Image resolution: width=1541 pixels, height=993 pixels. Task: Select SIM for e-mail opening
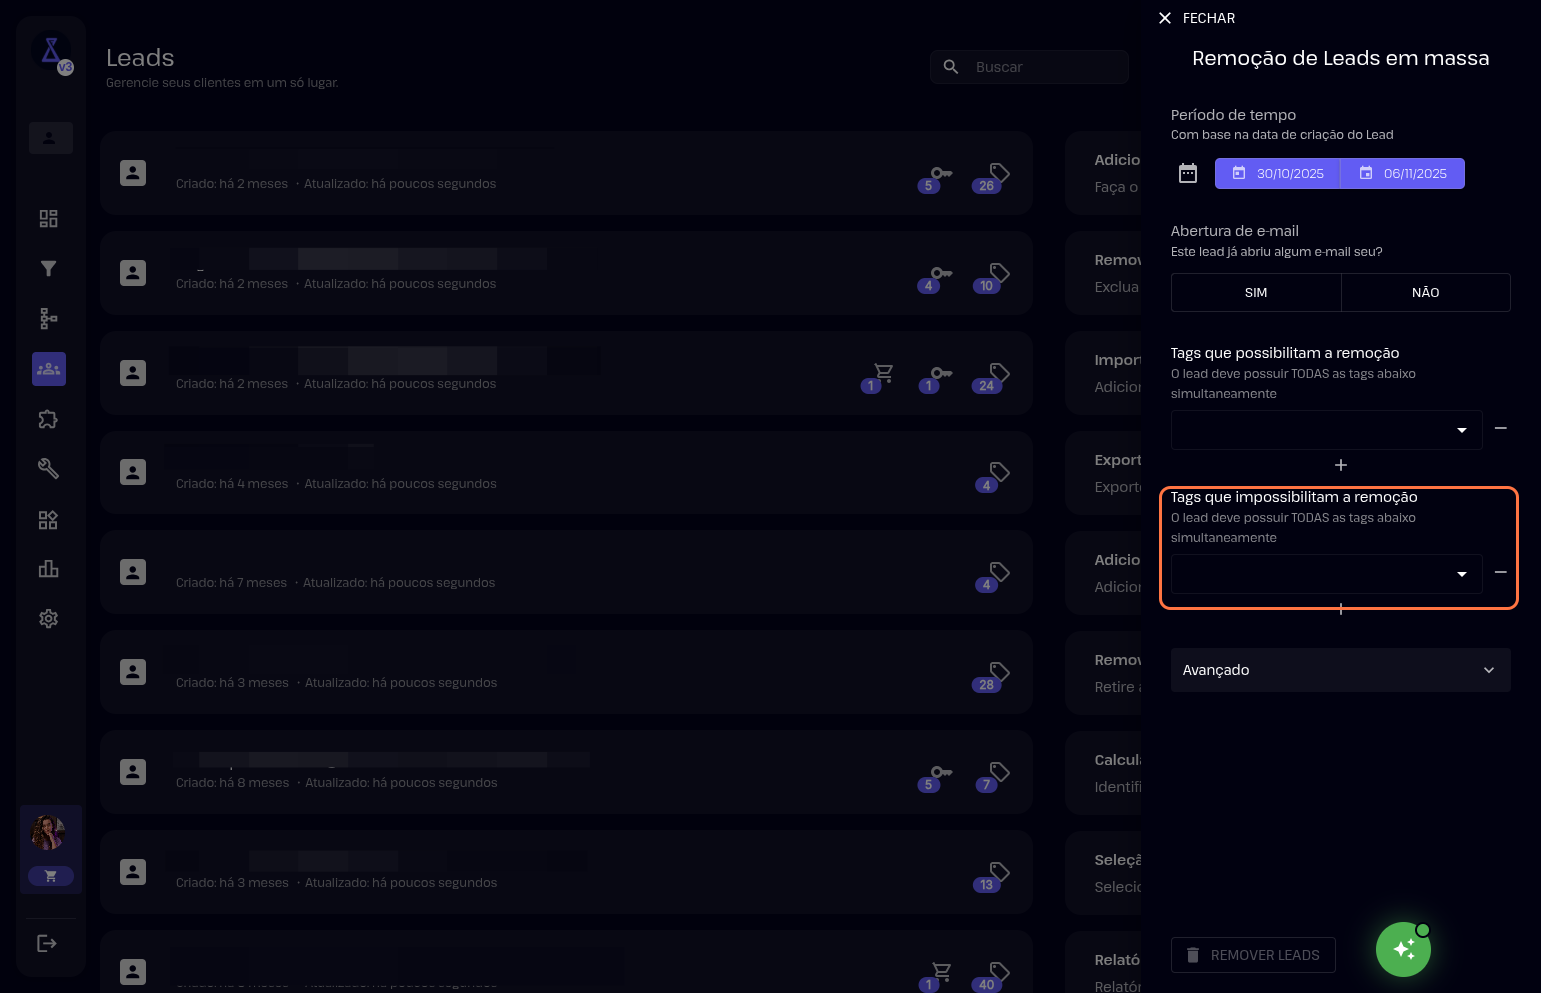[1256, 293]
